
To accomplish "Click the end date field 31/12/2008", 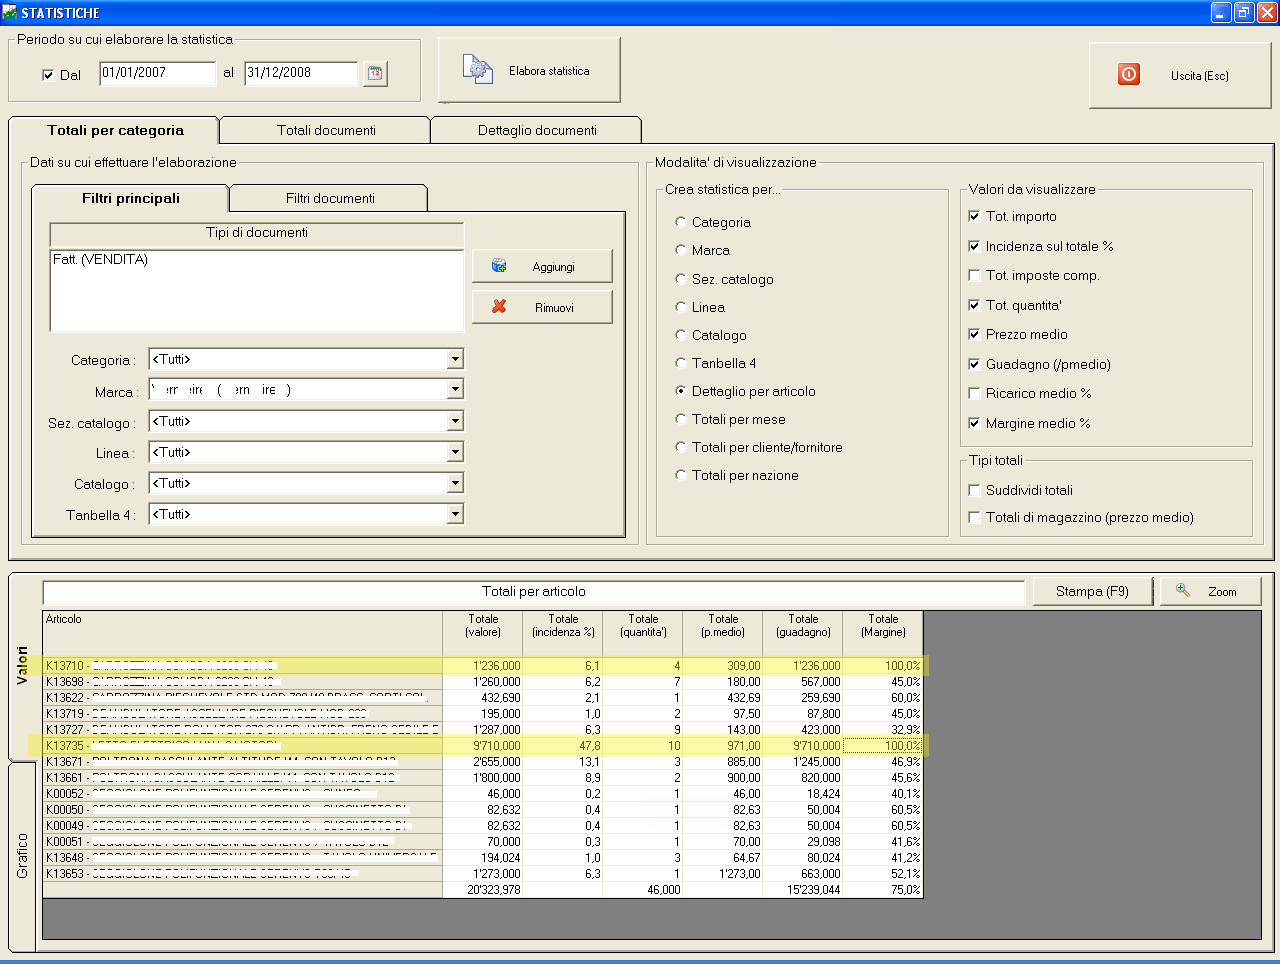I will coord(300,73).
